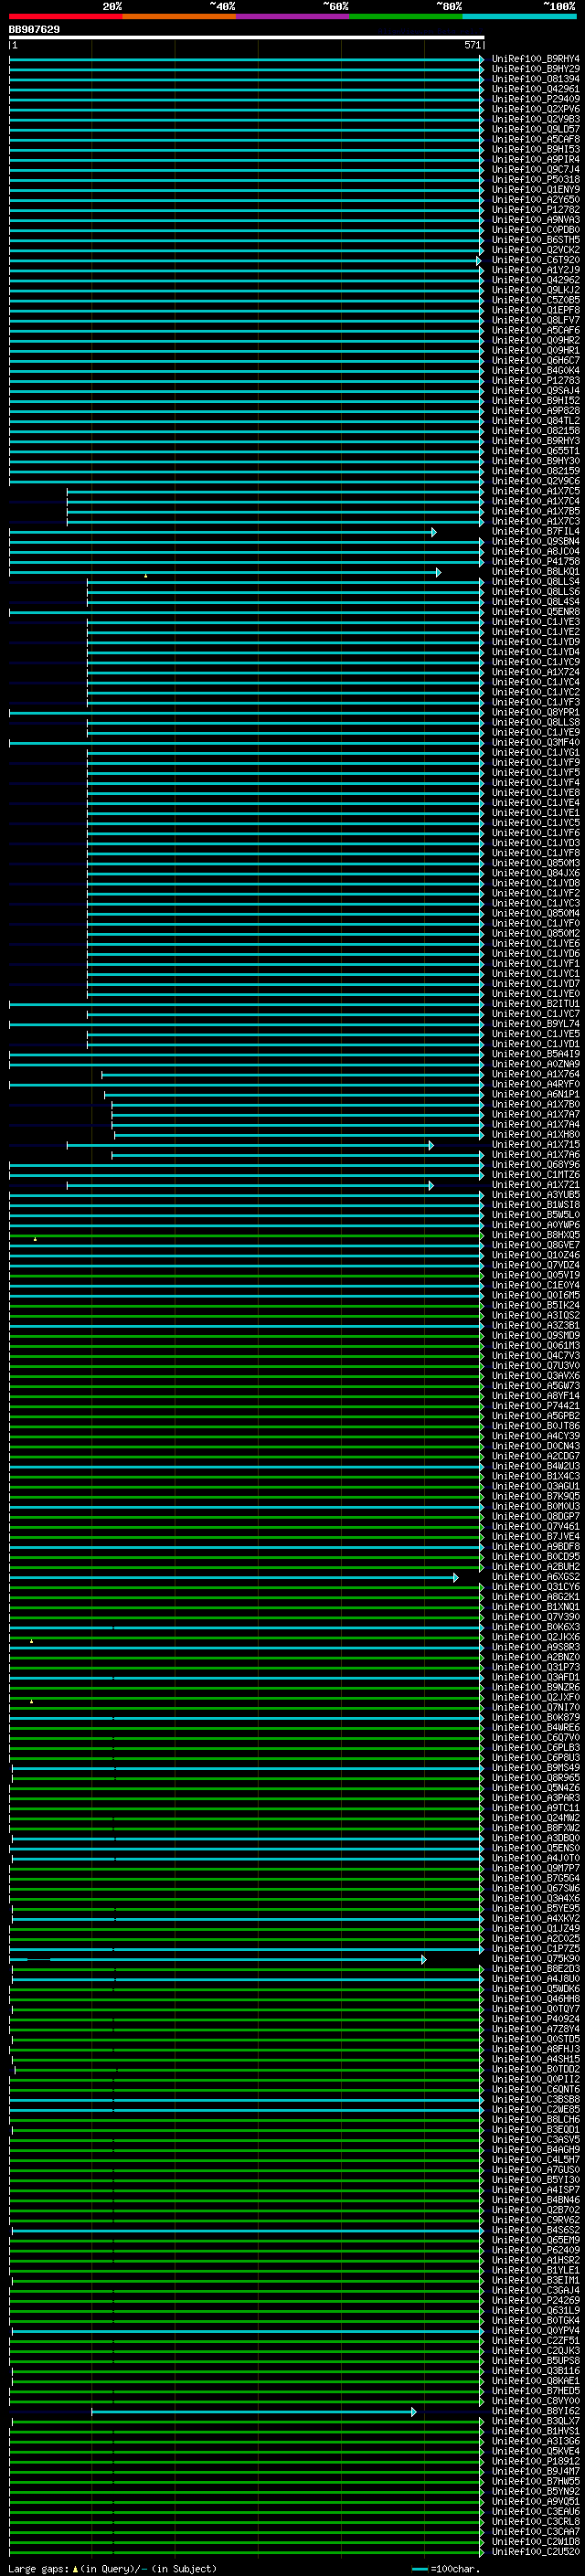Open hit UniRef100_B9HY29

tap(535, 69)
